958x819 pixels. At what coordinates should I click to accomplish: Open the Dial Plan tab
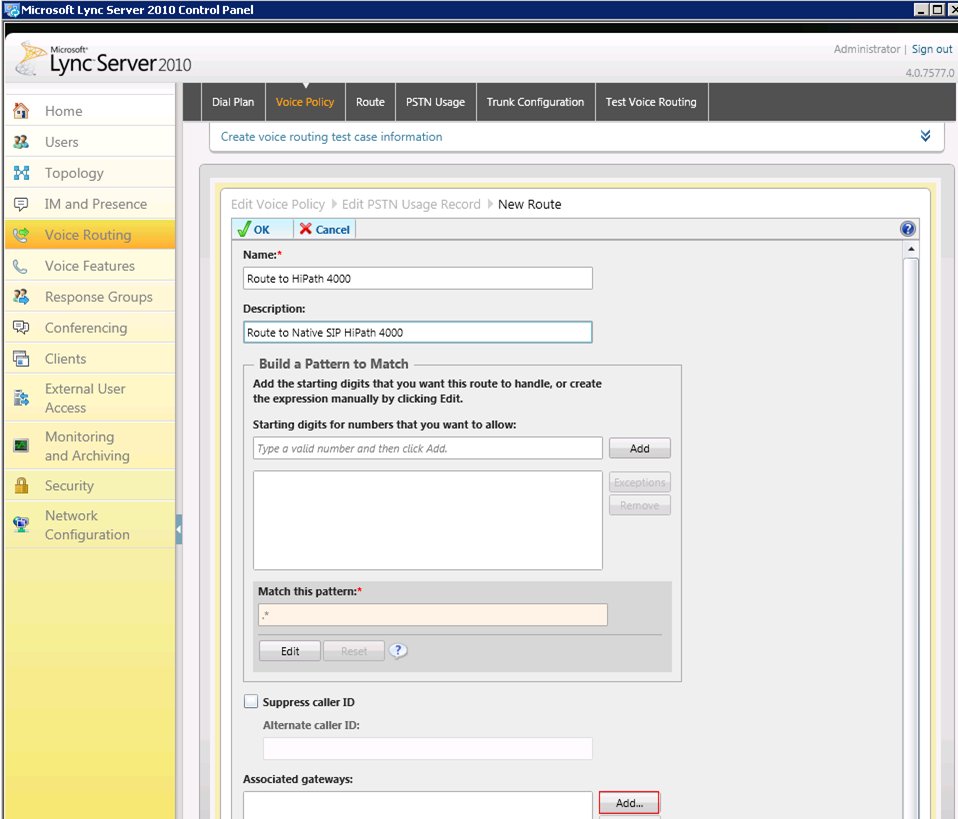coord(233,102)
